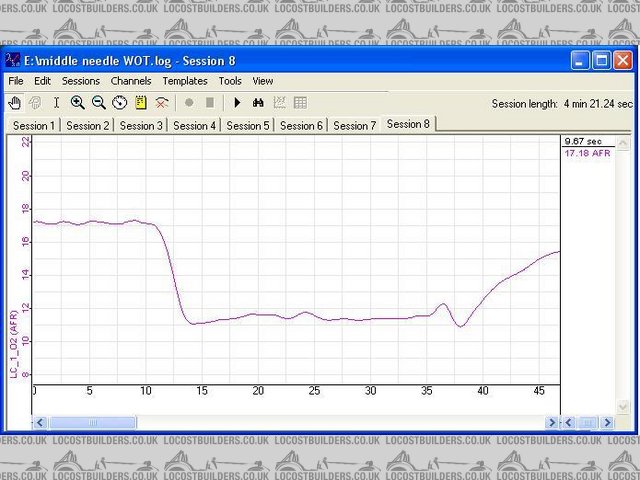
Task: Open the Sessions menu
Action: point(81,81)
